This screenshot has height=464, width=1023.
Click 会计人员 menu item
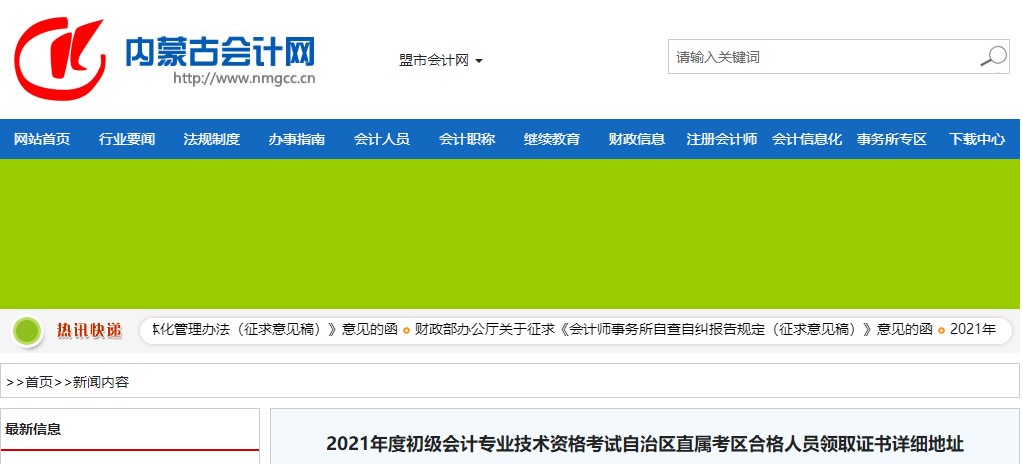click(x=382, y=139)
